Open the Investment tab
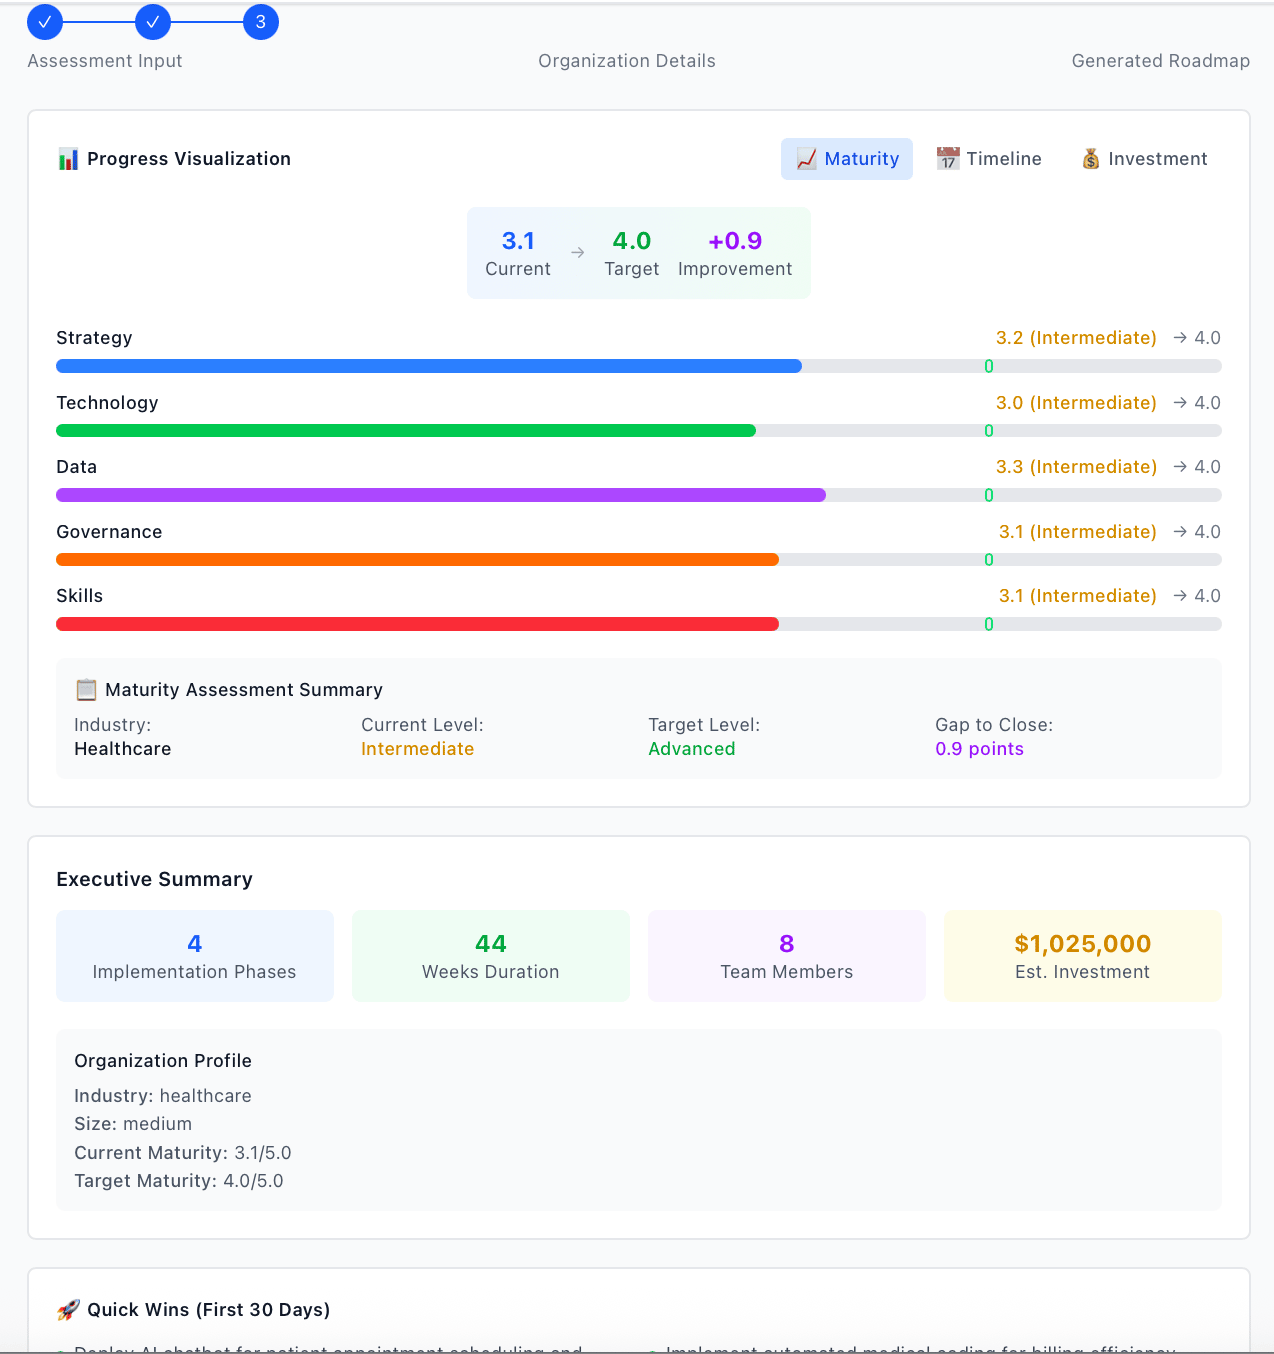 click(x=1144, y=159)
